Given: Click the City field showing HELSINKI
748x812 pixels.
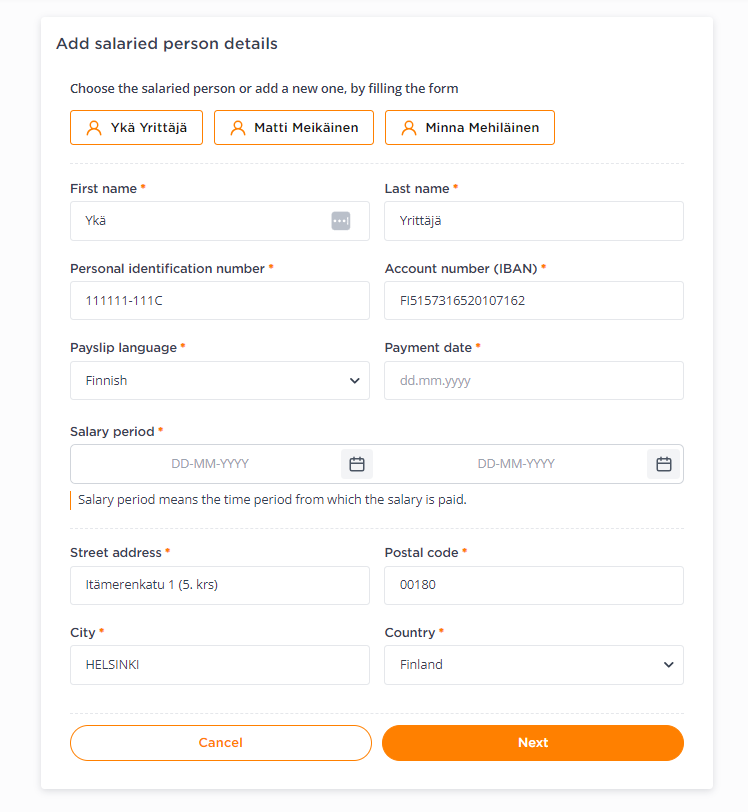Looking at the screenshot, I should click(220, 665).
